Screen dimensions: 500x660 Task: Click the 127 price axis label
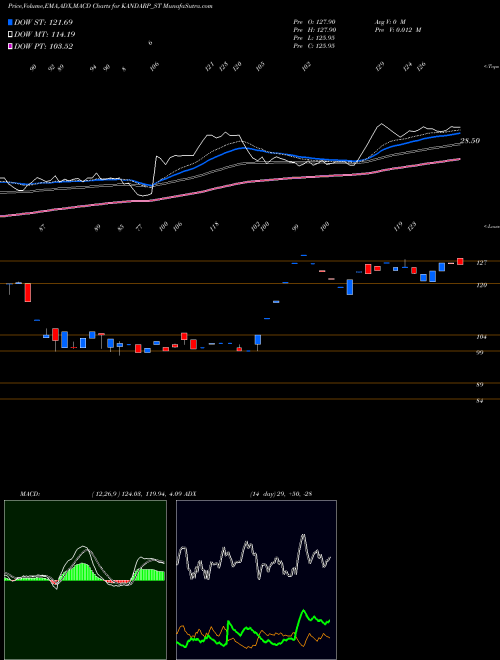pos(481,263)
